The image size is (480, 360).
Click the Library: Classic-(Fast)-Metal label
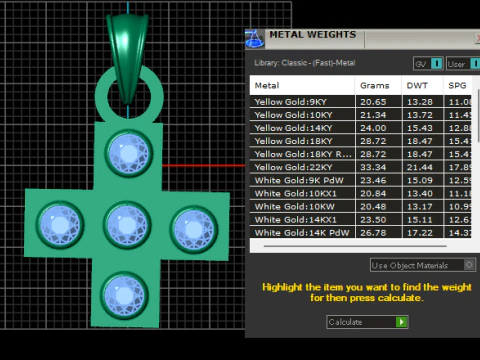(x=305, y=63)
